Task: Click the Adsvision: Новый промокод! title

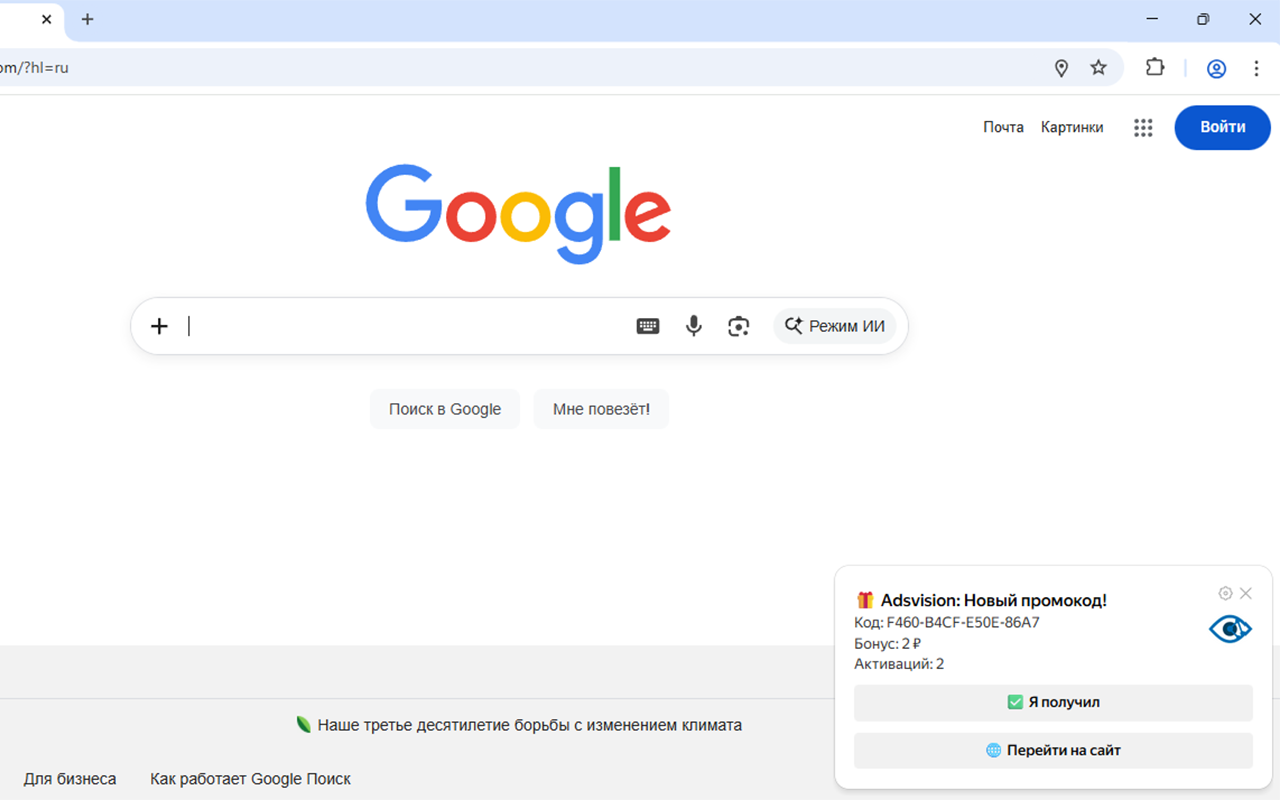Action: pos(993,601)
